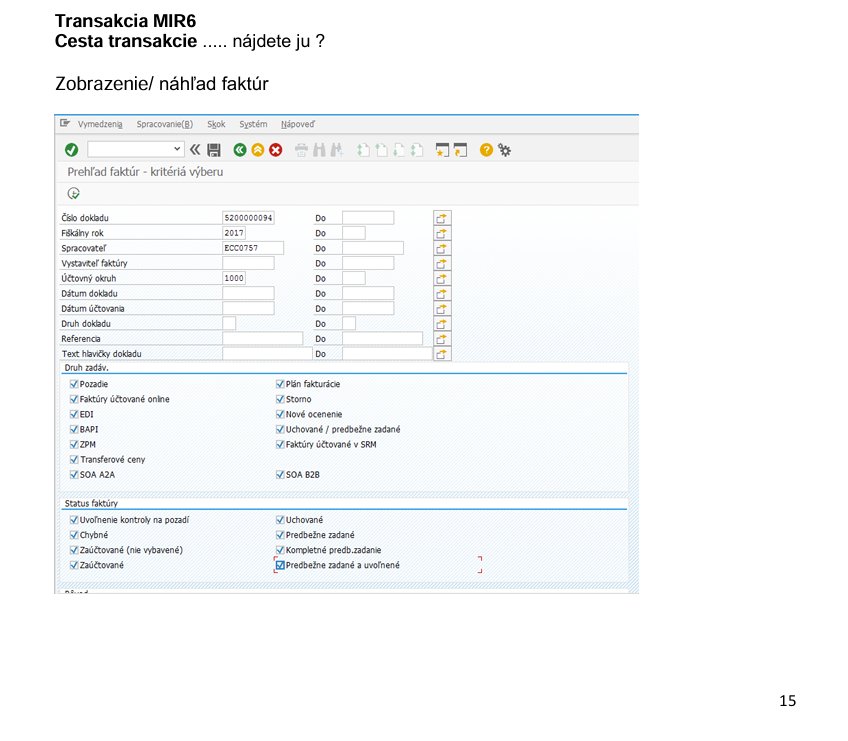Screen dimensions: 848x741
Task: Open the layout customization gear icon
Action: [504, 150]
